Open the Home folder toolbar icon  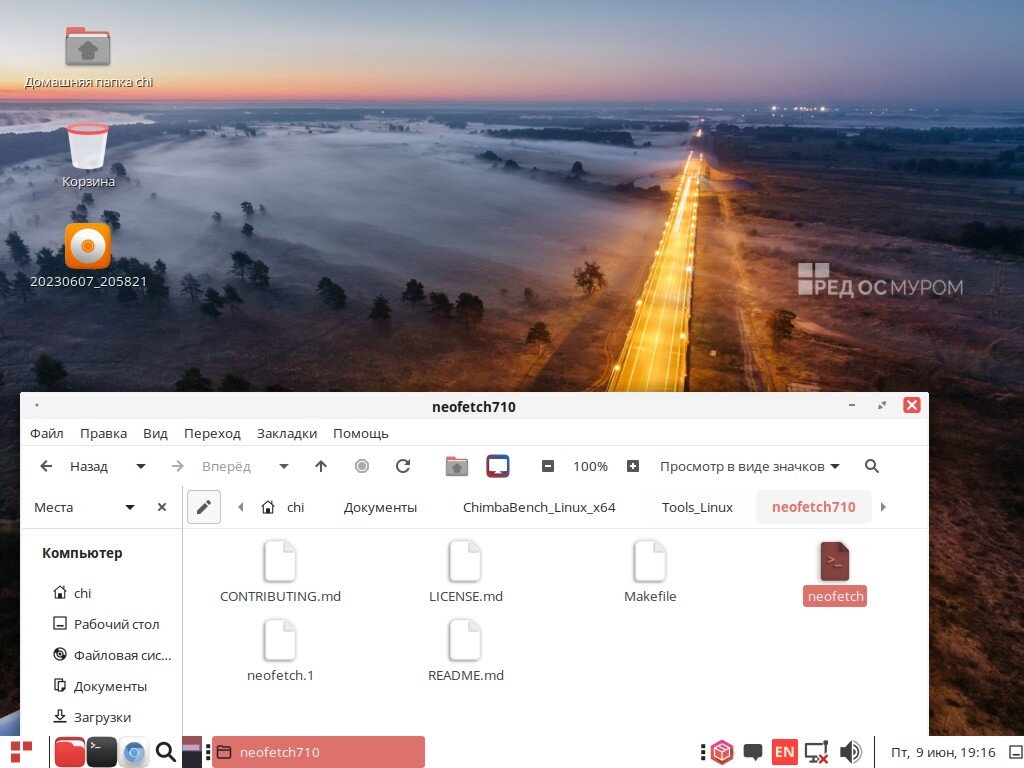456,466
